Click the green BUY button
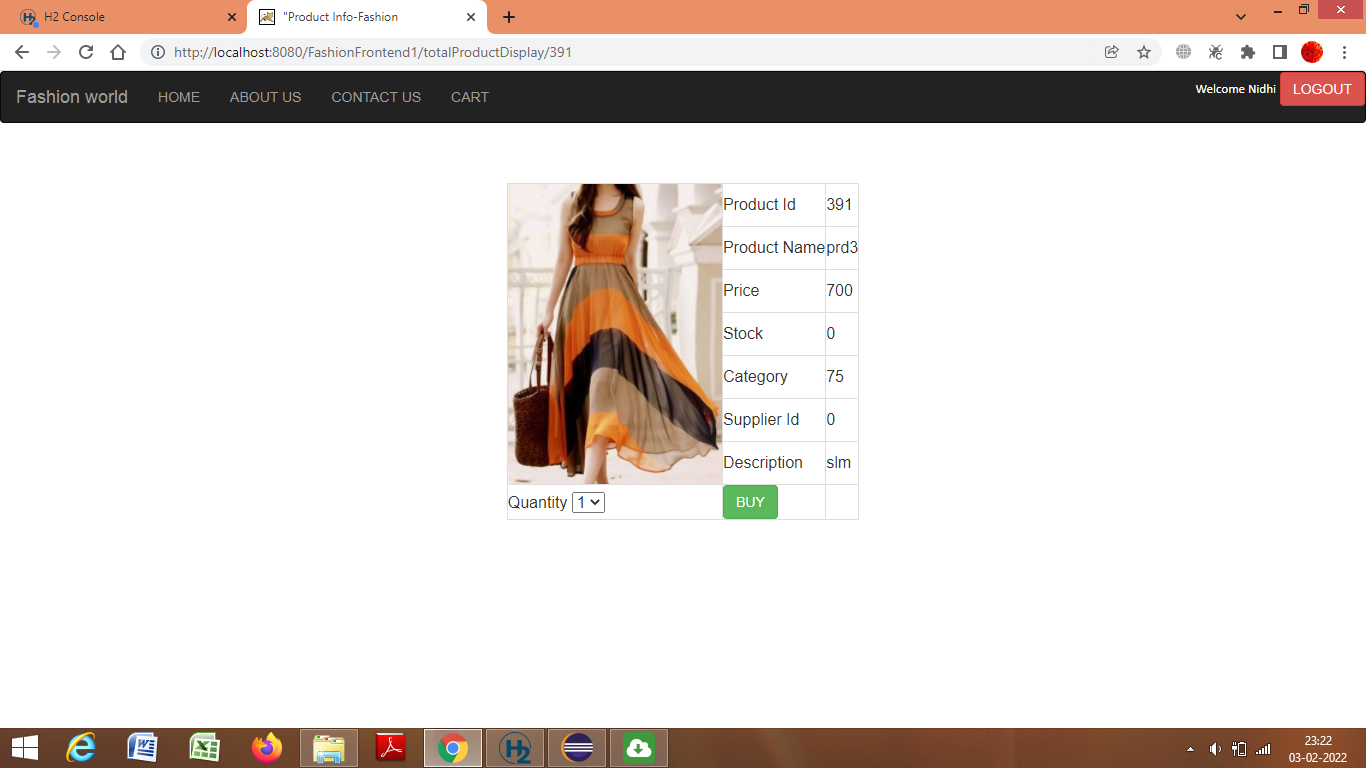1366x768 pixels. 750,502
